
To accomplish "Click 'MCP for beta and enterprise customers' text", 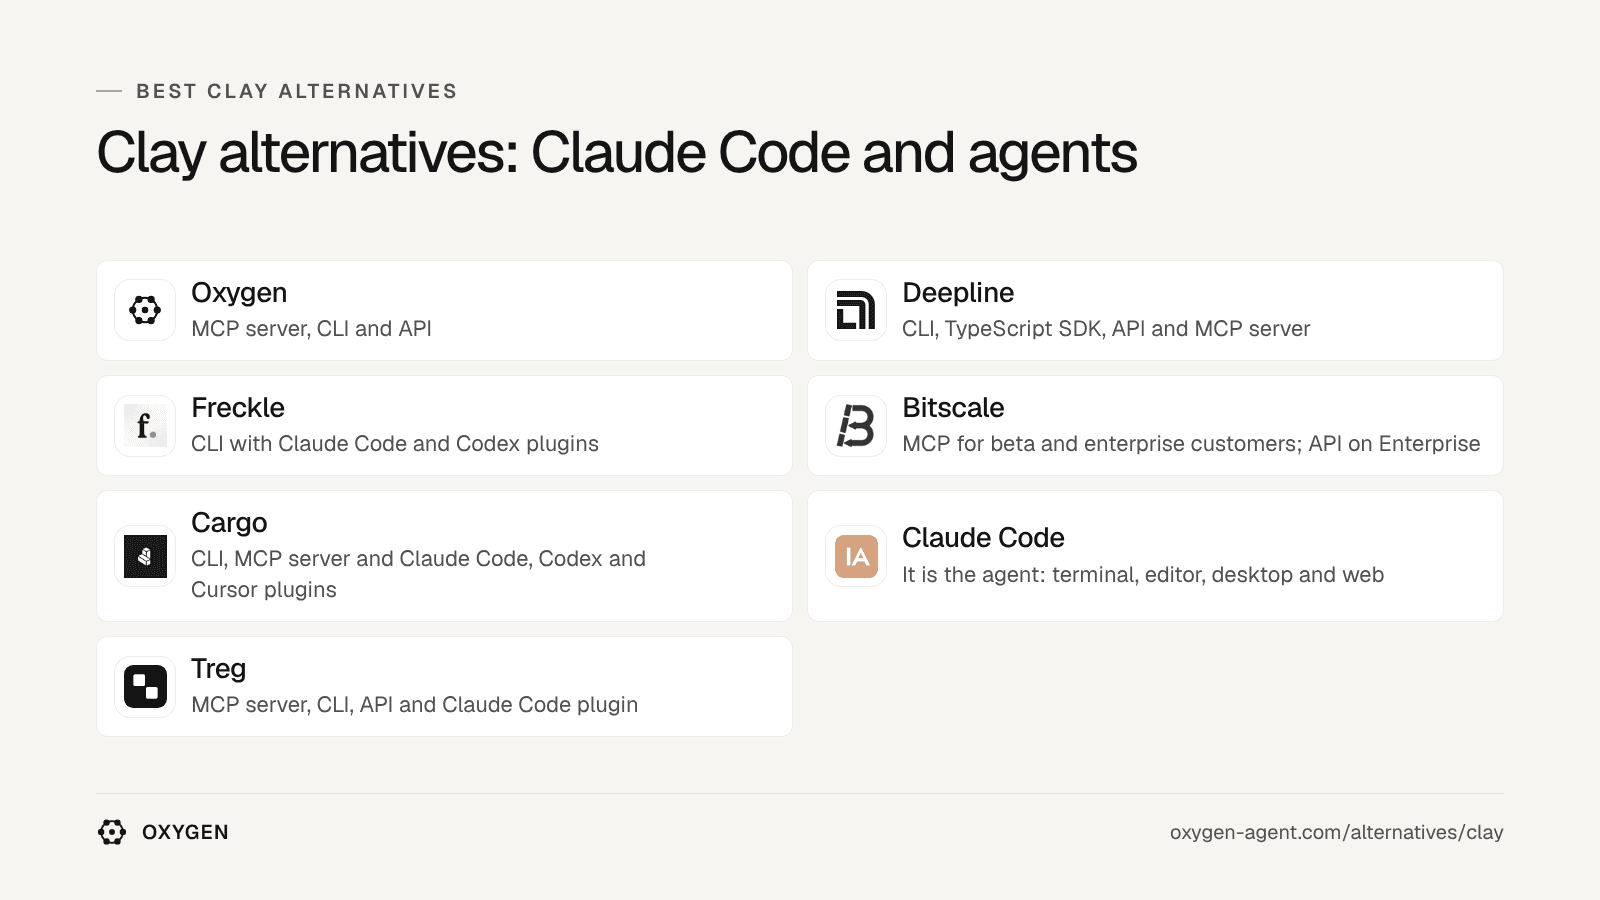I will click(1101, 444).
